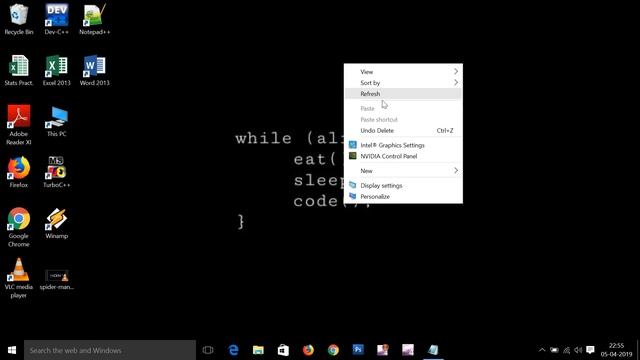Click the Search the web and Windows box
The height and width of the screenshot is (360, 640).
110,350
